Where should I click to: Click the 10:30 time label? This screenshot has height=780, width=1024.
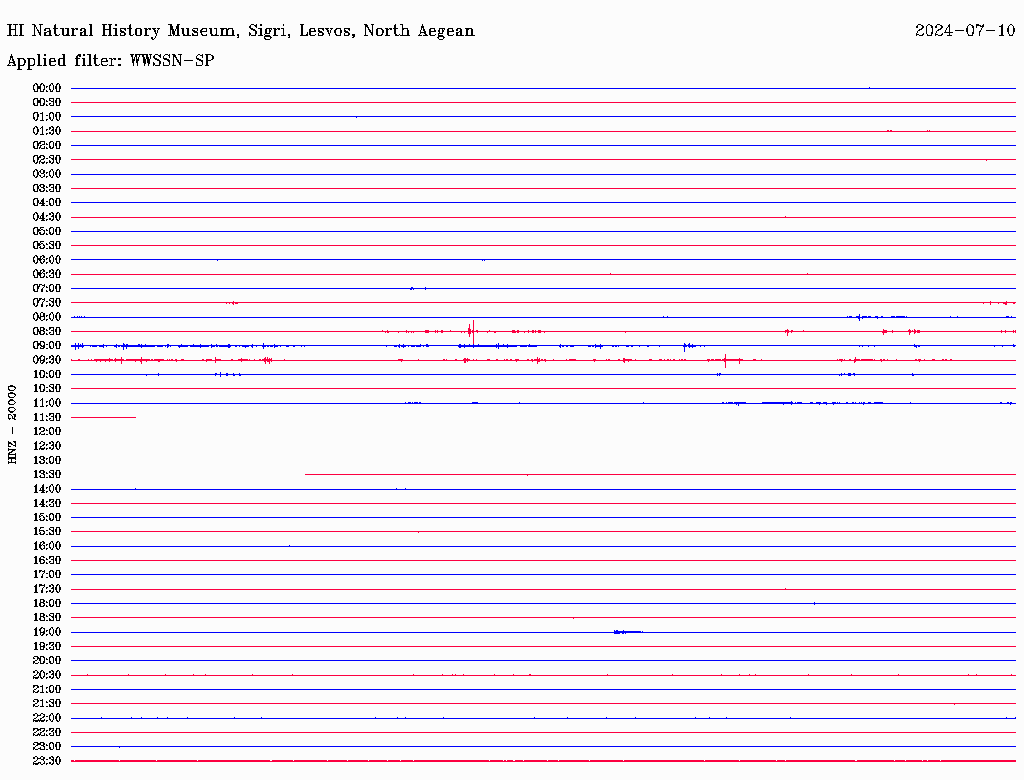pyautogui.click(x=47, y=389)
